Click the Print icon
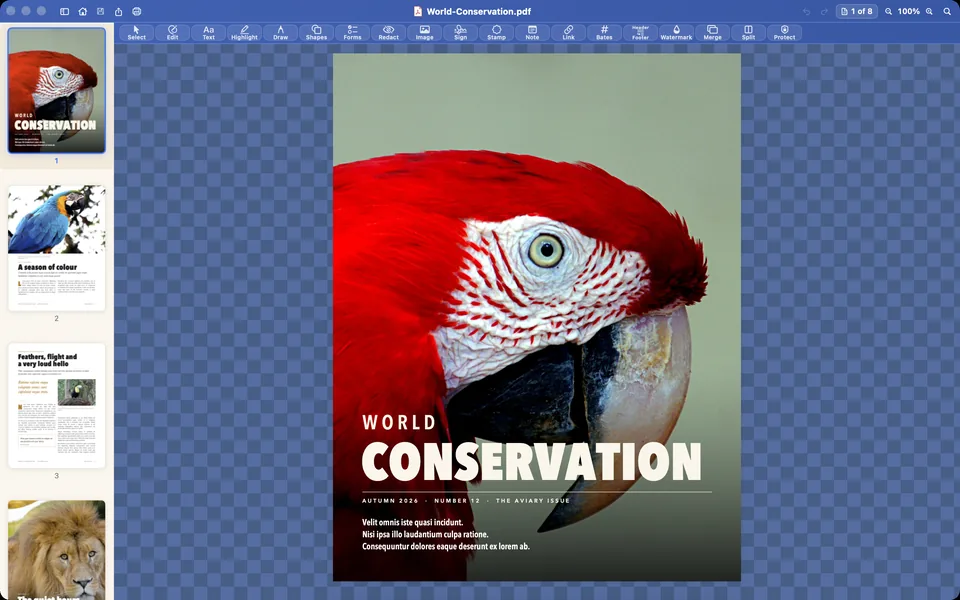 point(137,11)
